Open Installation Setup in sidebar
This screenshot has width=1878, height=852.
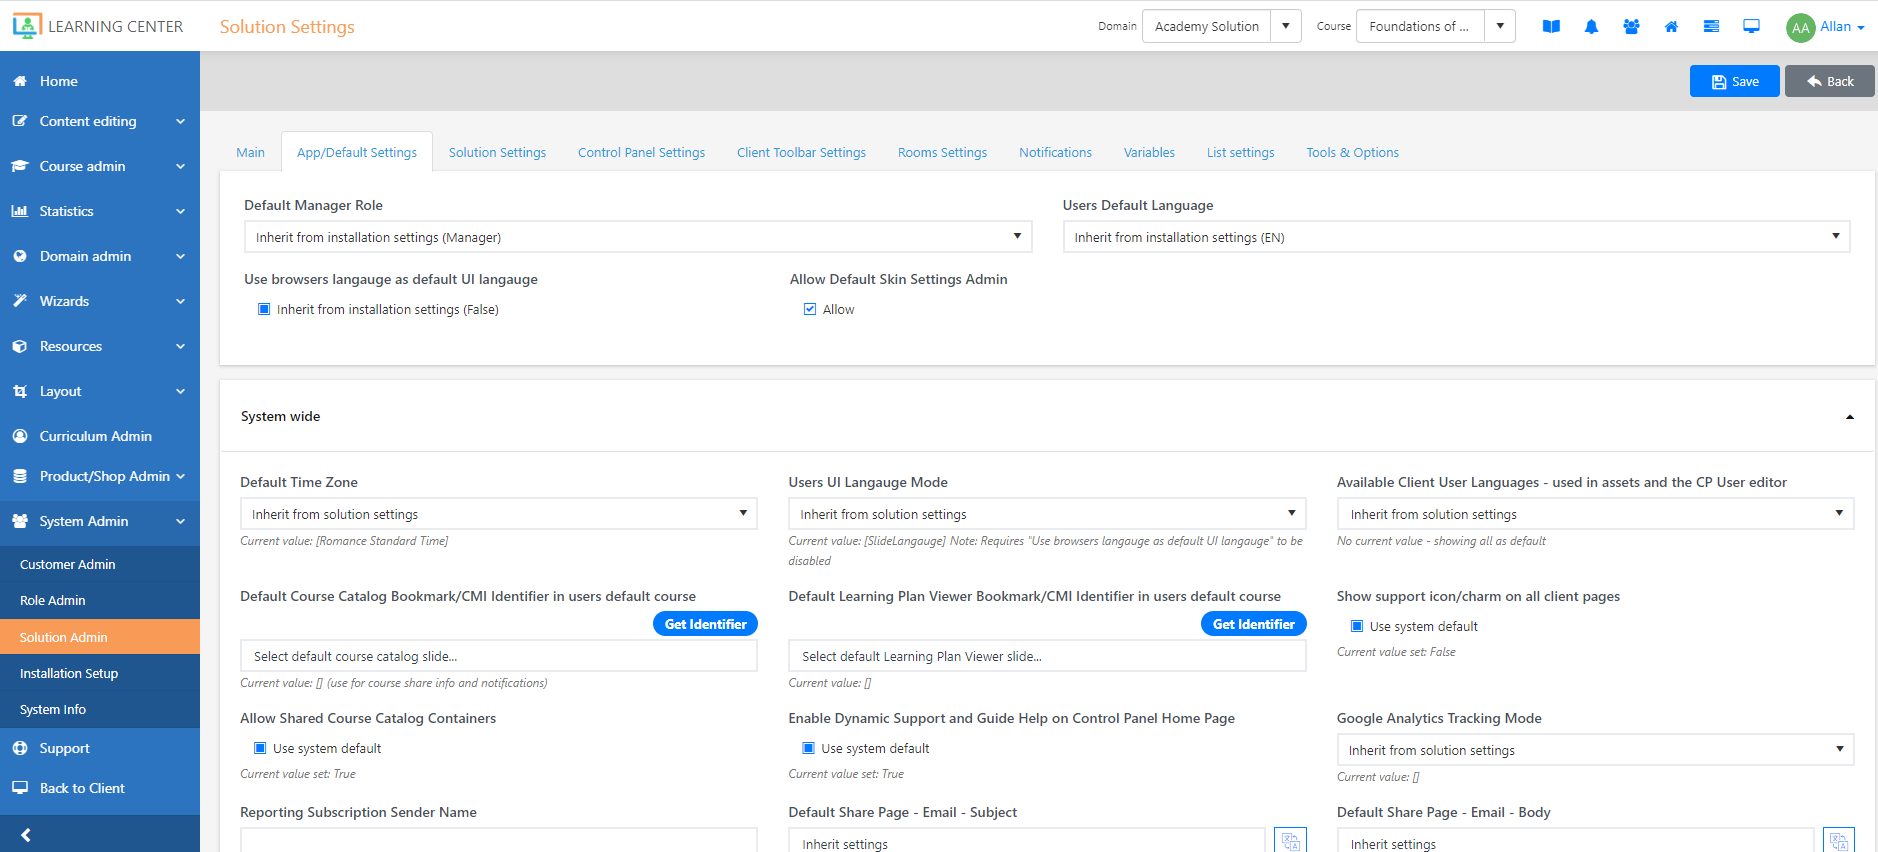point(100,673)
